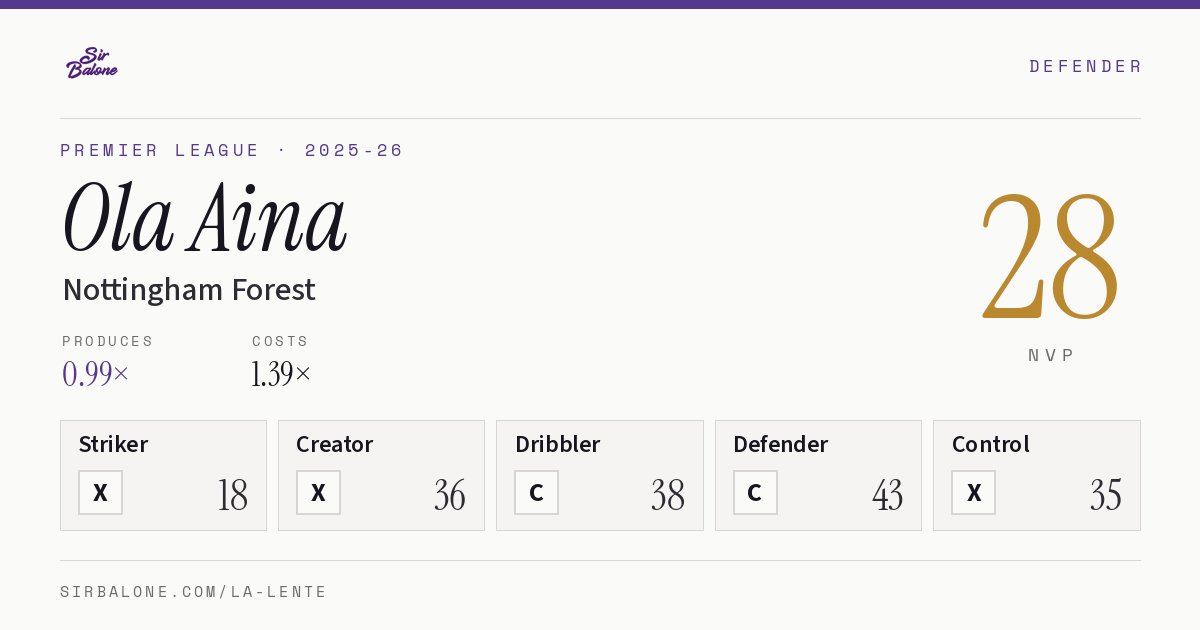Click the large 28 NVP score
Image resolution: width=1200 pixels, height=630 pixels.
1050,256
